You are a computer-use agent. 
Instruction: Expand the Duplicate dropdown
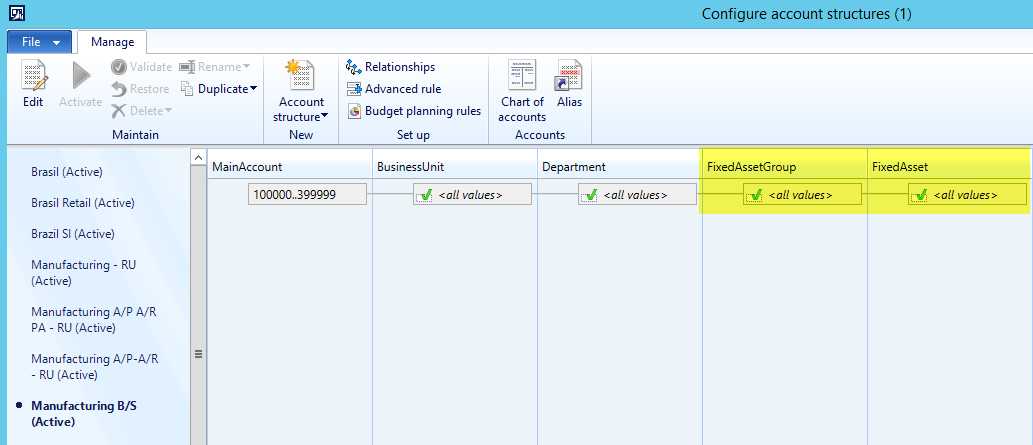pyautogui.click(x=253, y=89)
